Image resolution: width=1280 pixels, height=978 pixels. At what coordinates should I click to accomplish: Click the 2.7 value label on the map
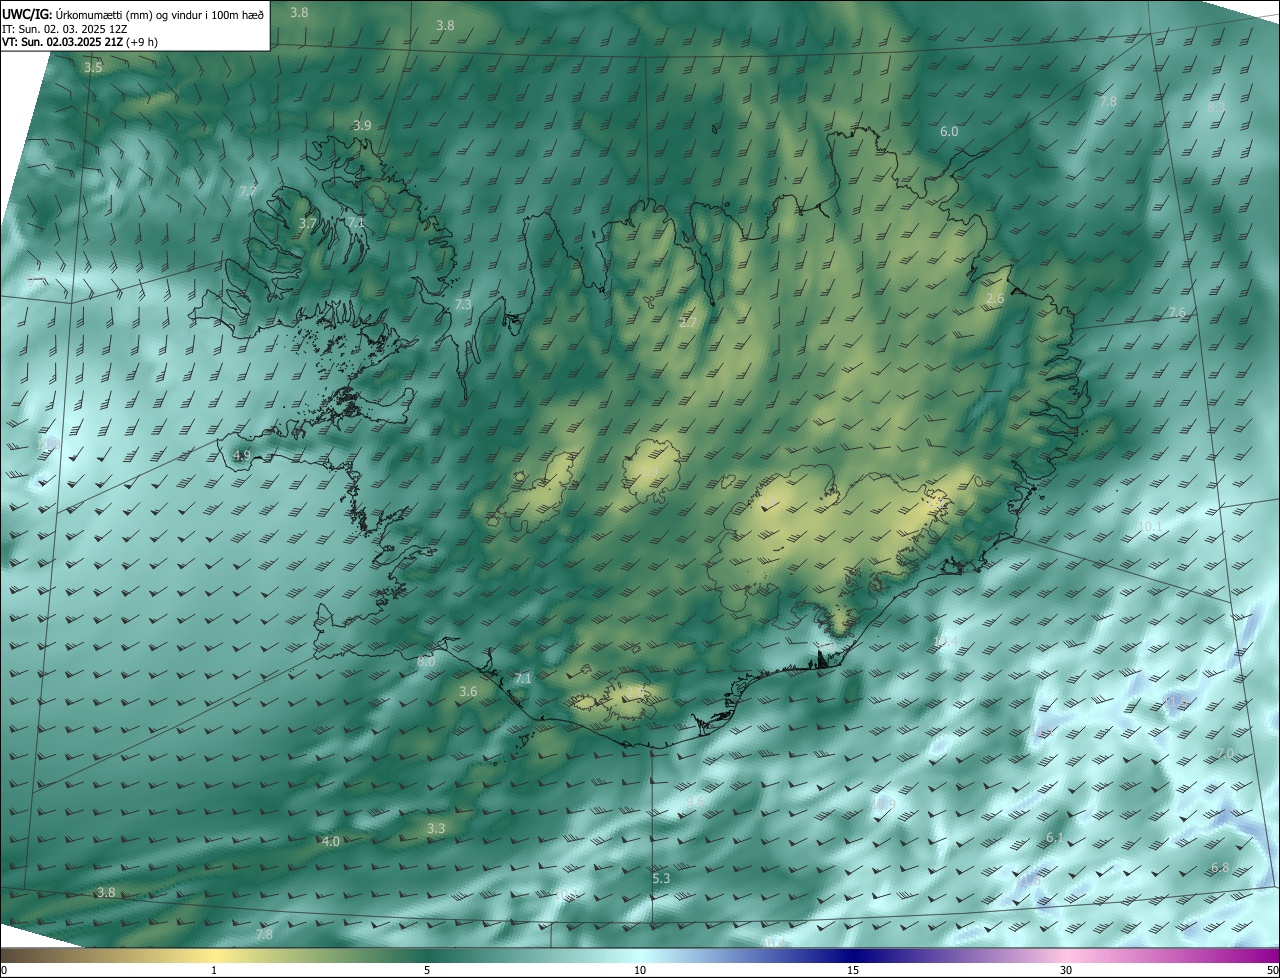[x=687, y=322]
